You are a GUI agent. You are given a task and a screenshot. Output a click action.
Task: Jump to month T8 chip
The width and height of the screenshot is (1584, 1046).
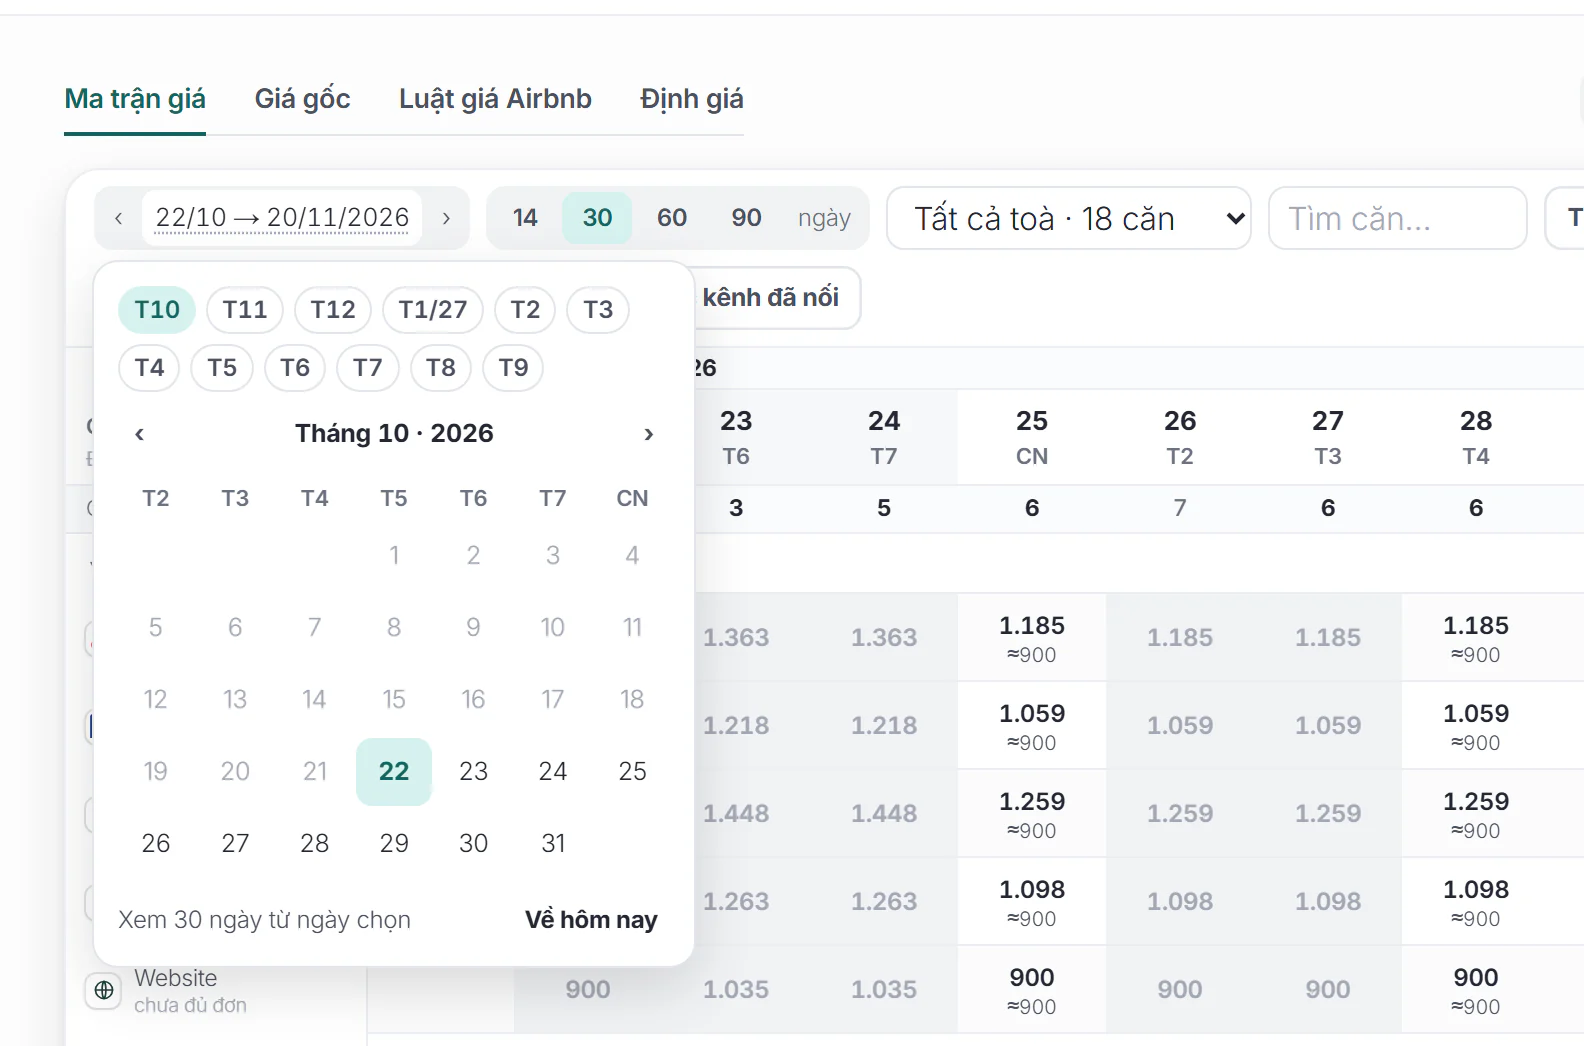pyautogui.click(x=441, y=368)
